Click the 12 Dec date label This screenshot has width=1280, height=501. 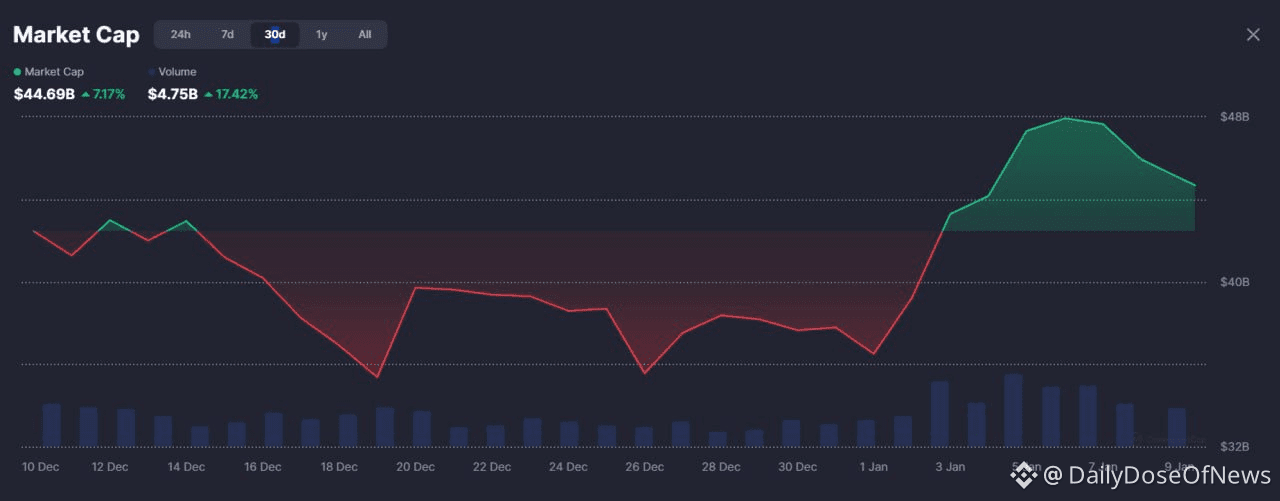[x=110, y=467]
